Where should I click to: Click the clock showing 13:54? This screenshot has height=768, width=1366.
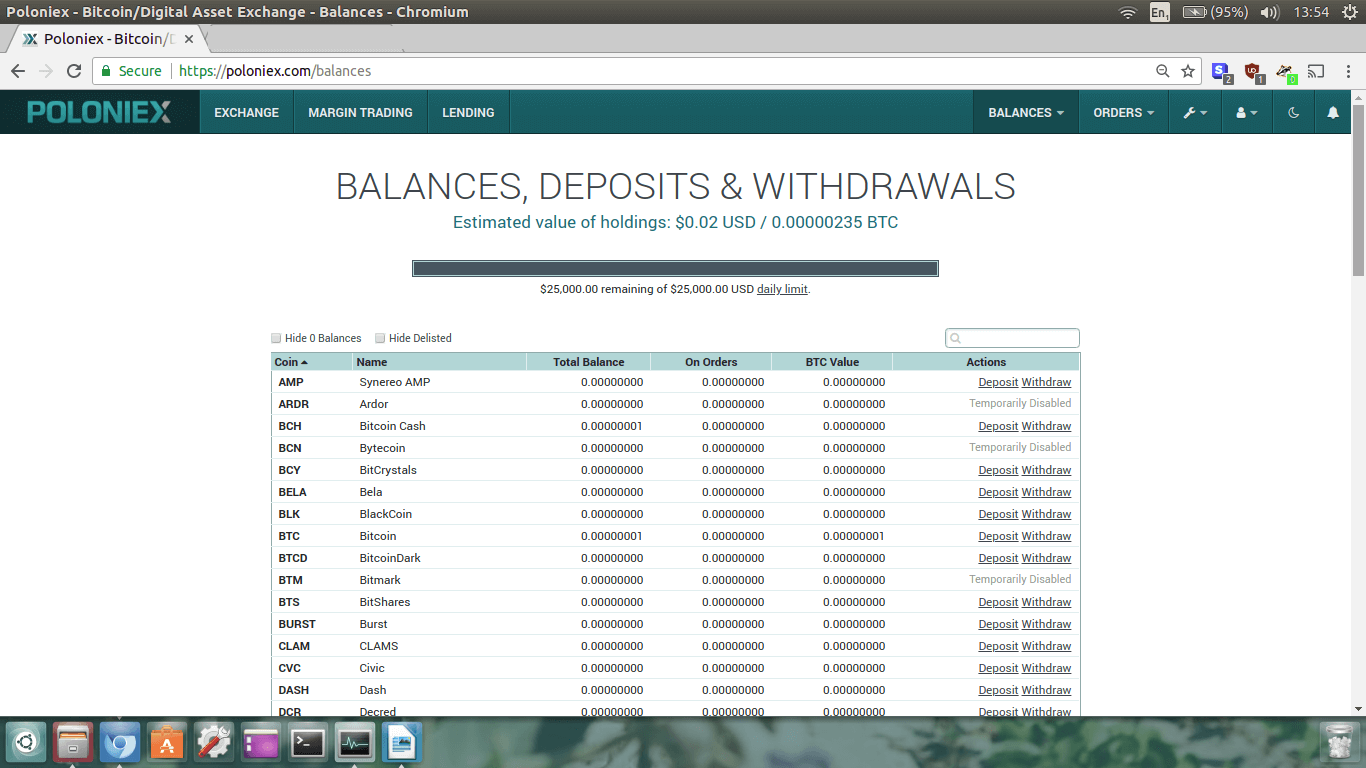[x=1311, y=12]
